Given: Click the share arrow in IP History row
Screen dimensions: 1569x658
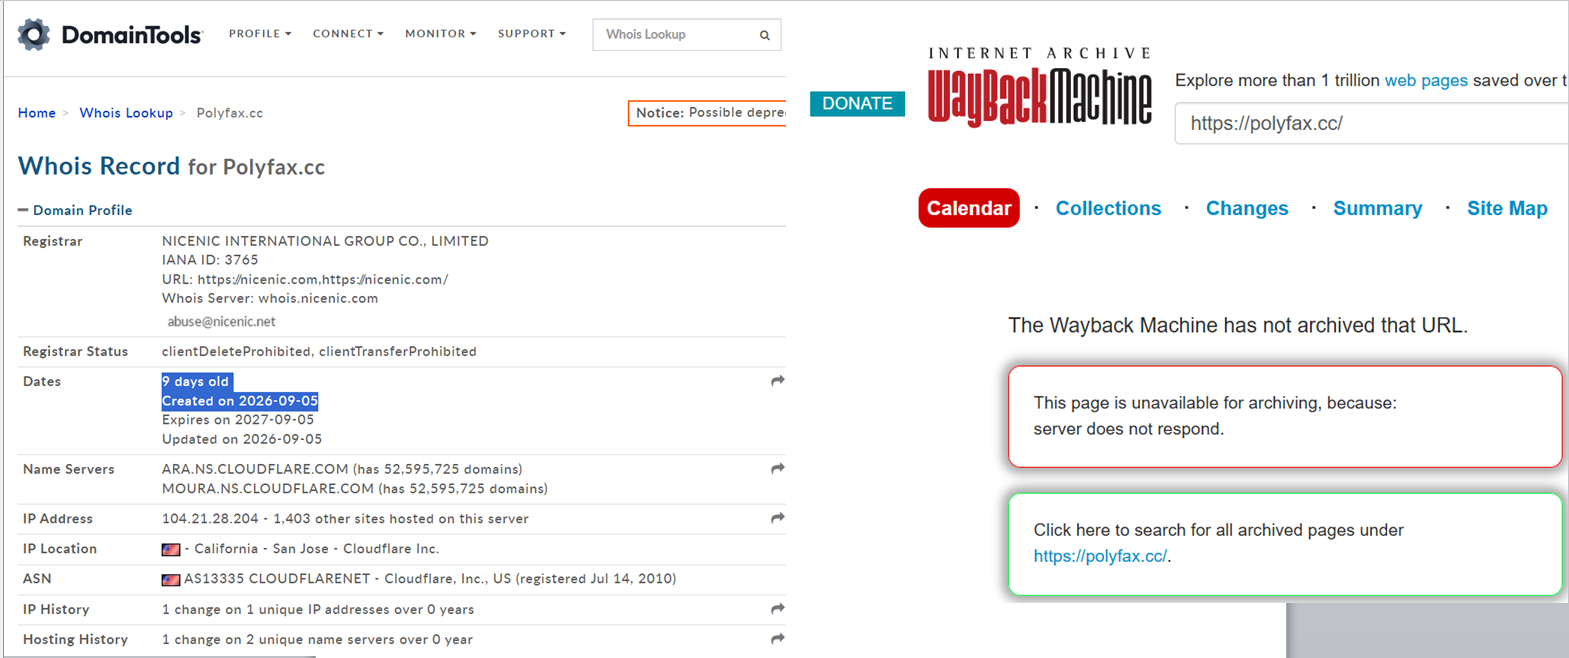Looking at the screenshot, I should coord(778,608).
